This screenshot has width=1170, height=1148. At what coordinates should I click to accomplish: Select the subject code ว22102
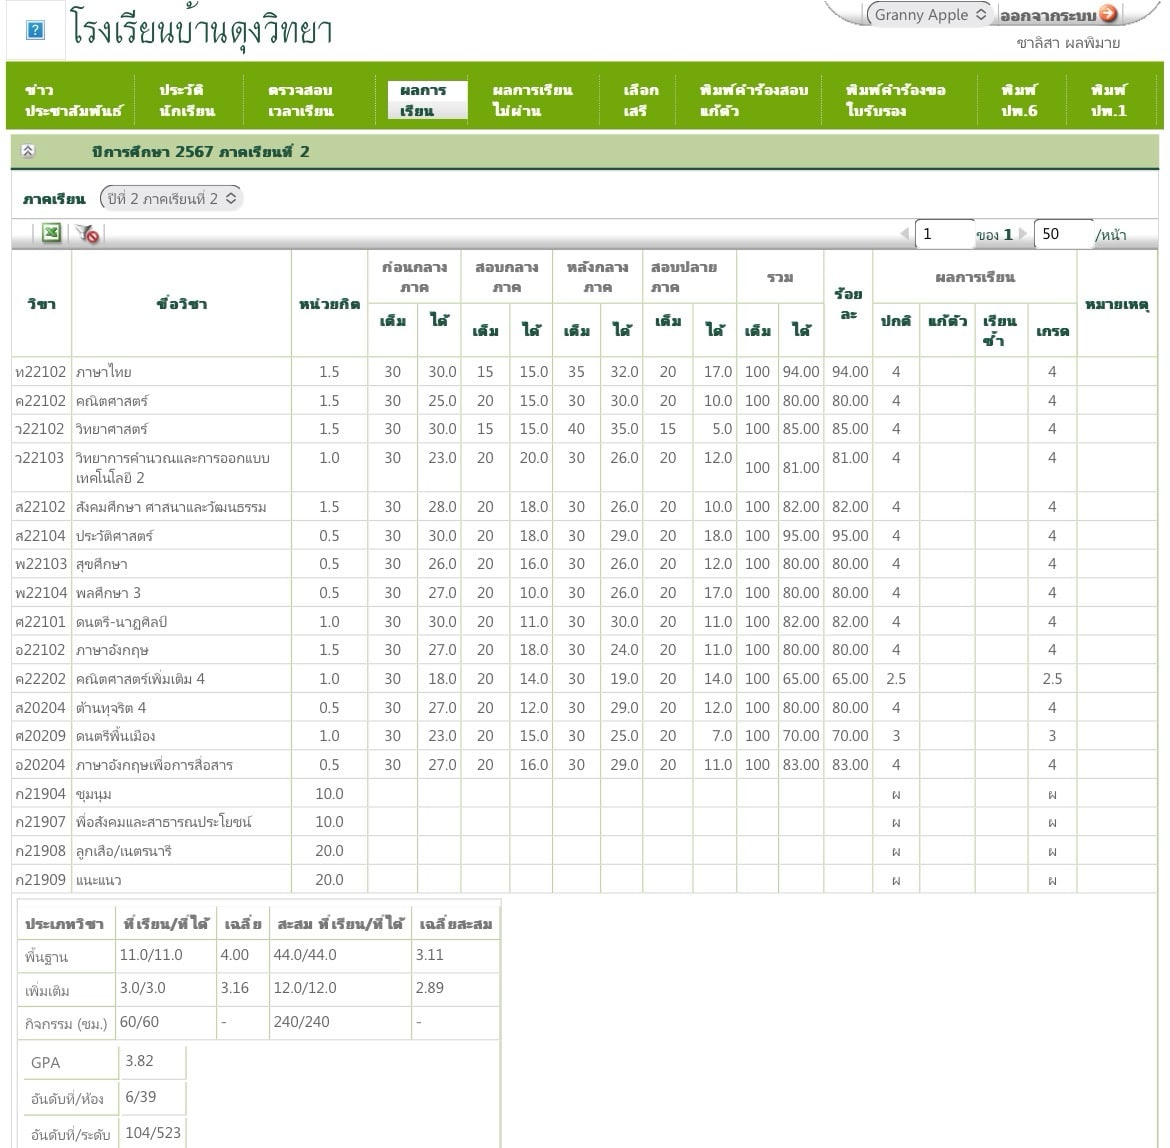(41, 429)
